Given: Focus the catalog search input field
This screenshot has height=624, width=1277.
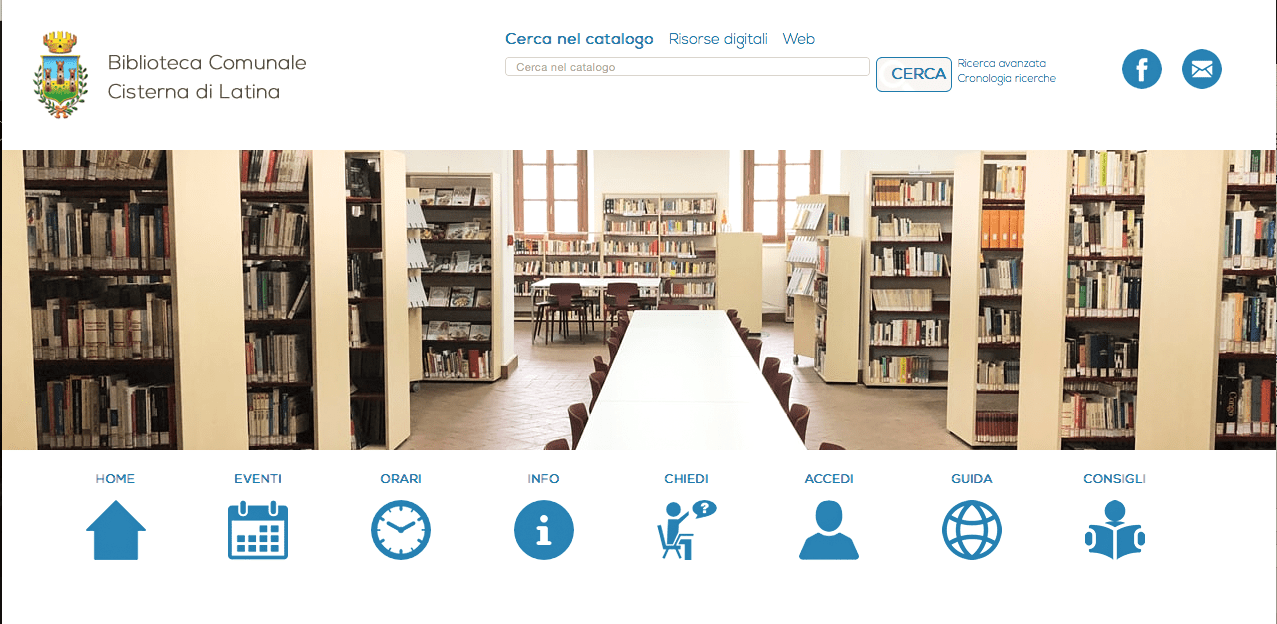Looking at the screenshot, I should pos(687,67).
